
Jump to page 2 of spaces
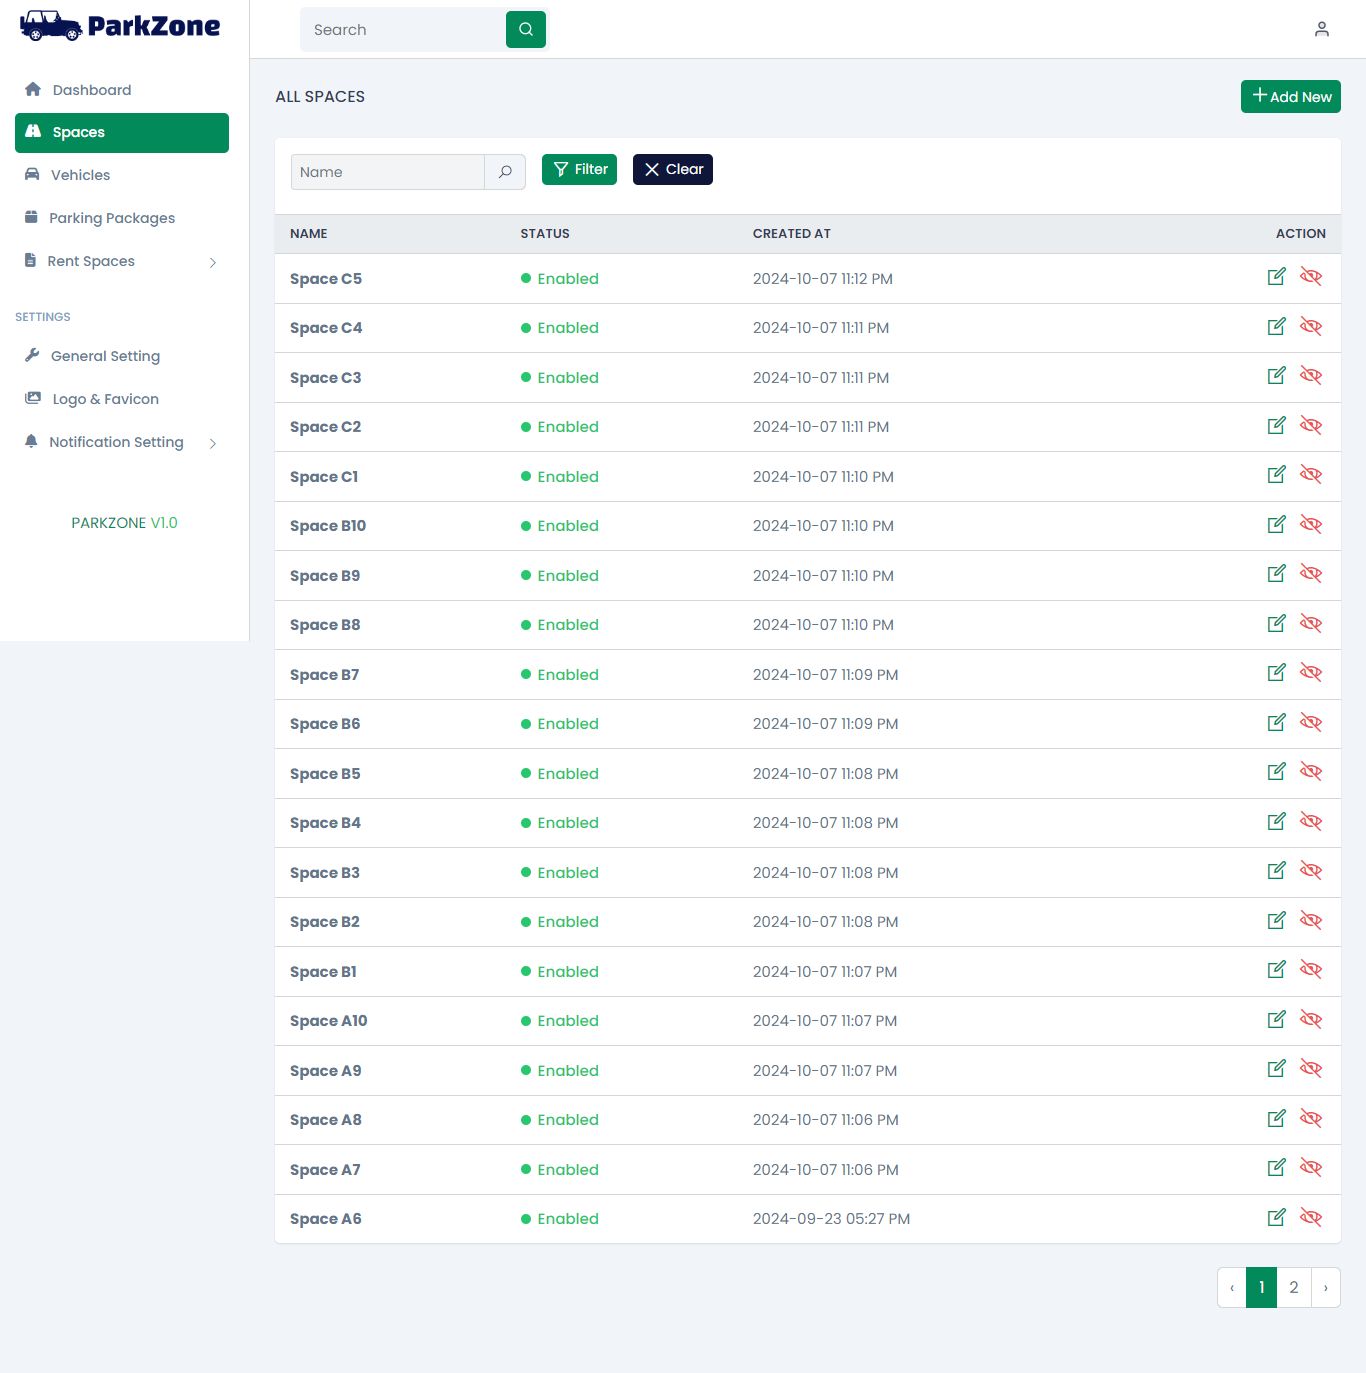pos(1293,1288)
